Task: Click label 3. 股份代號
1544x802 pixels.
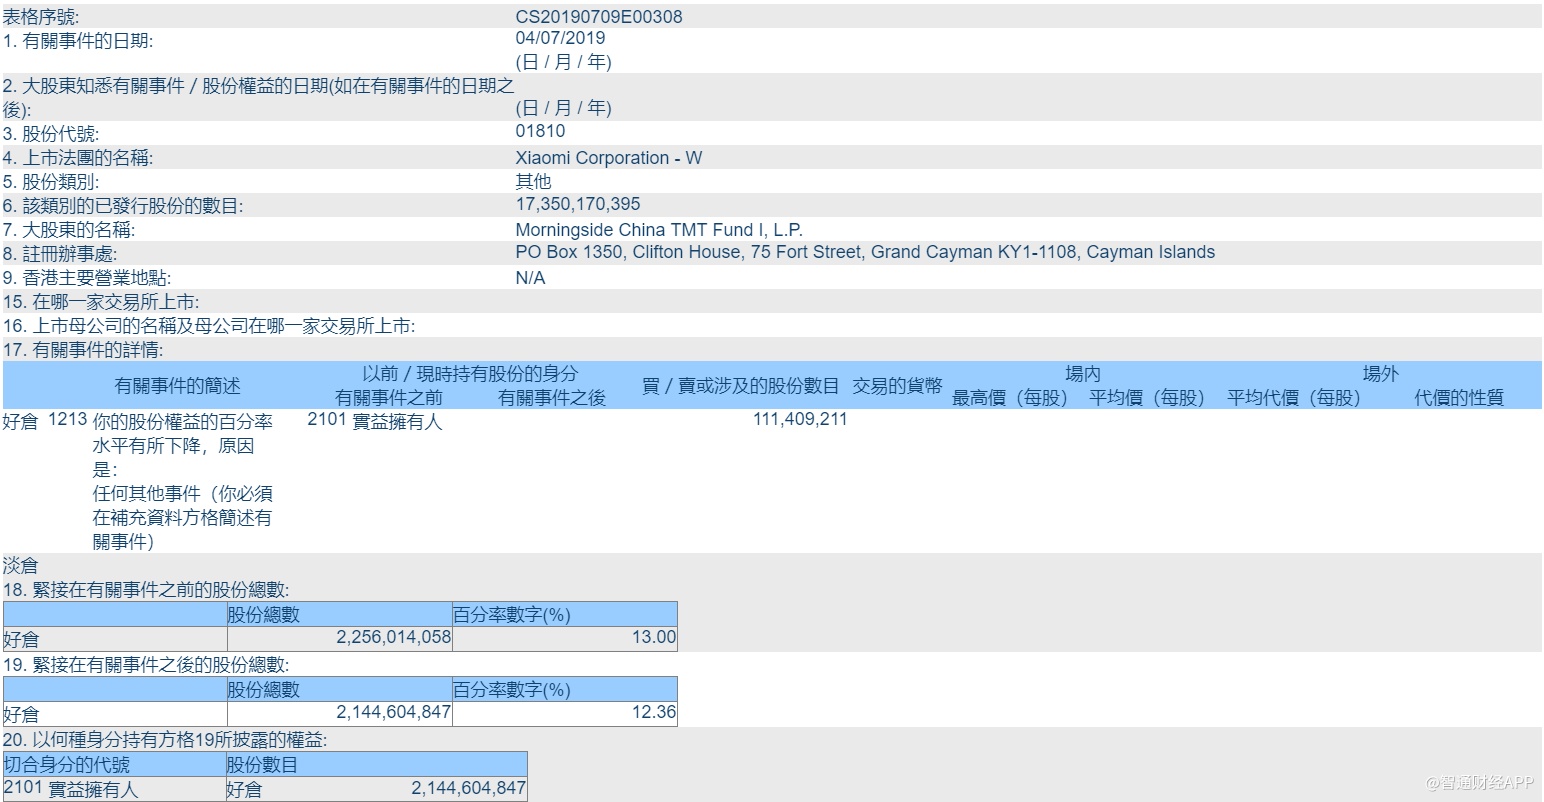Action: [x=51, y=134]
